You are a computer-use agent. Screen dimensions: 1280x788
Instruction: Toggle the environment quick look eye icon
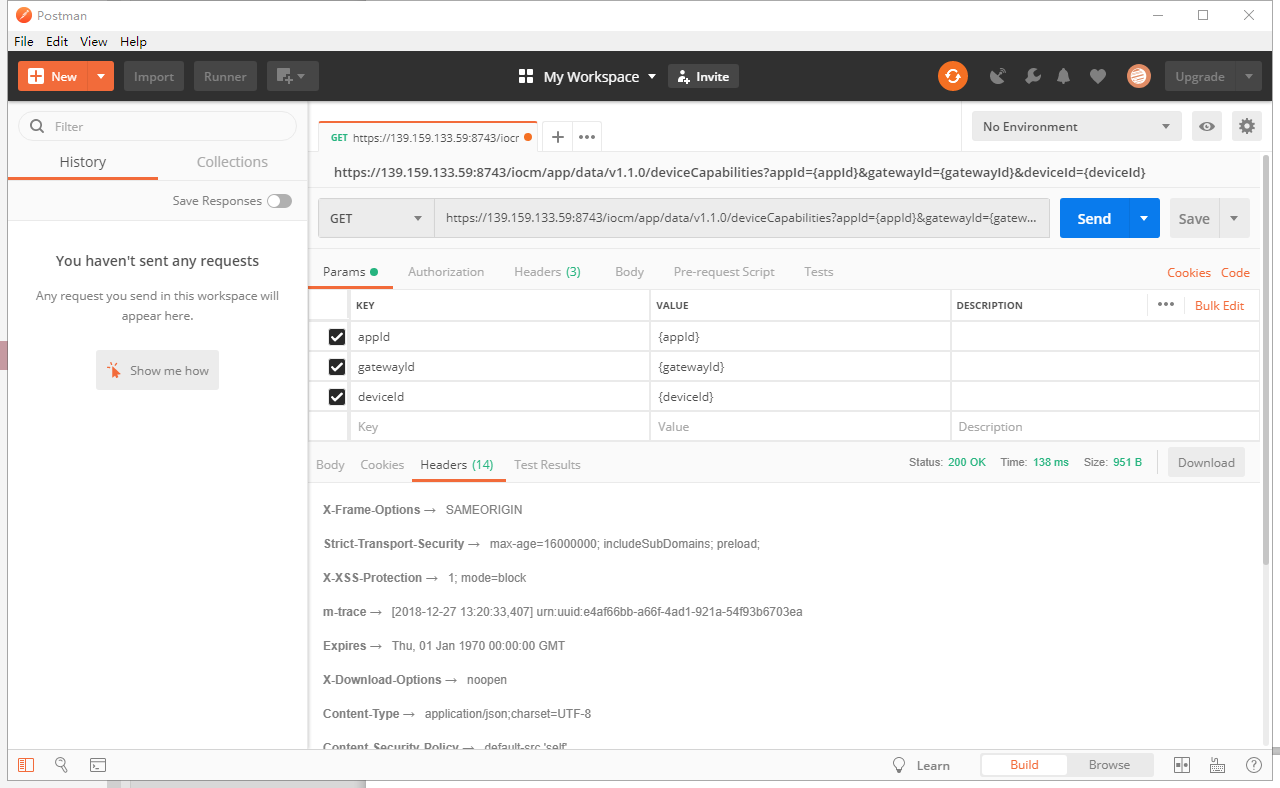[1208, 126]
